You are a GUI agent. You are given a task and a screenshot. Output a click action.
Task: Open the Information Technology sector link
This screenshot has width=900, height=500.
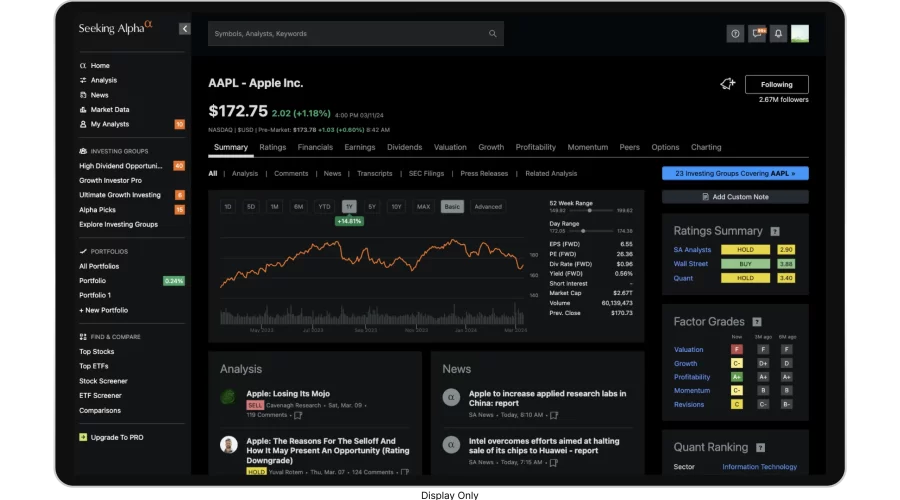(x=759, y=467)
